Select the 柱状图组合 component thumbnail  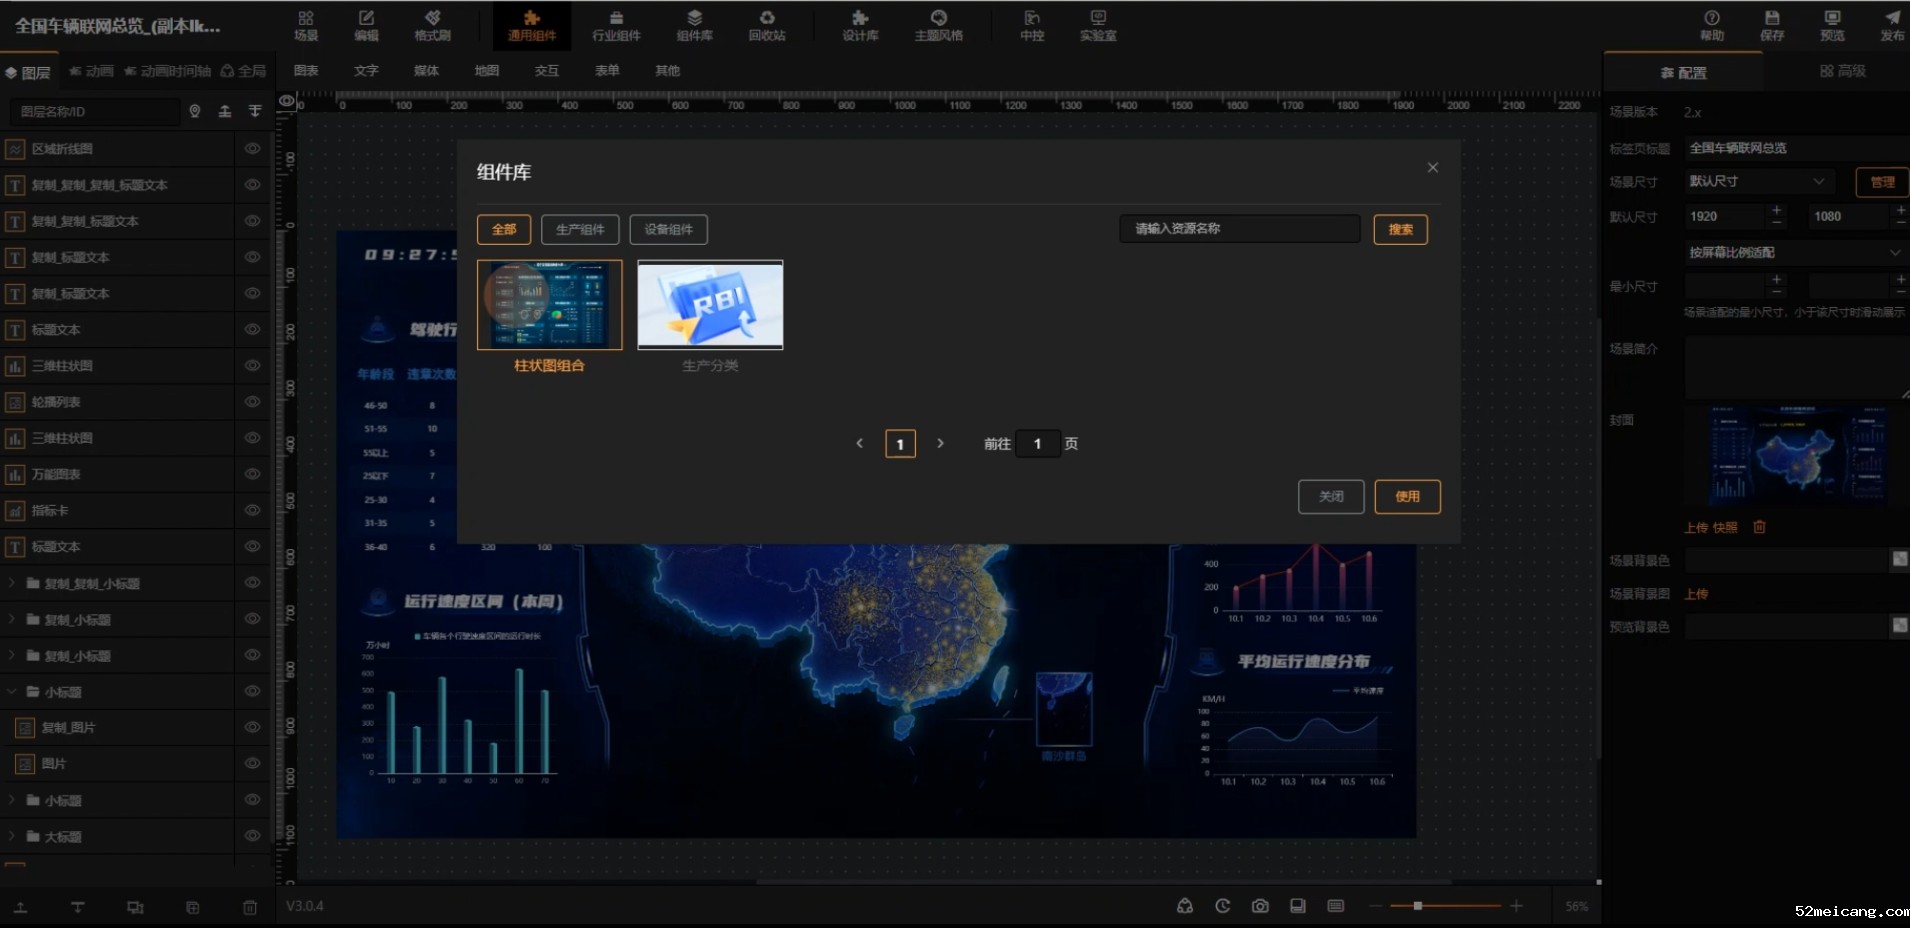pyautogui.click(x=549, y=305)
